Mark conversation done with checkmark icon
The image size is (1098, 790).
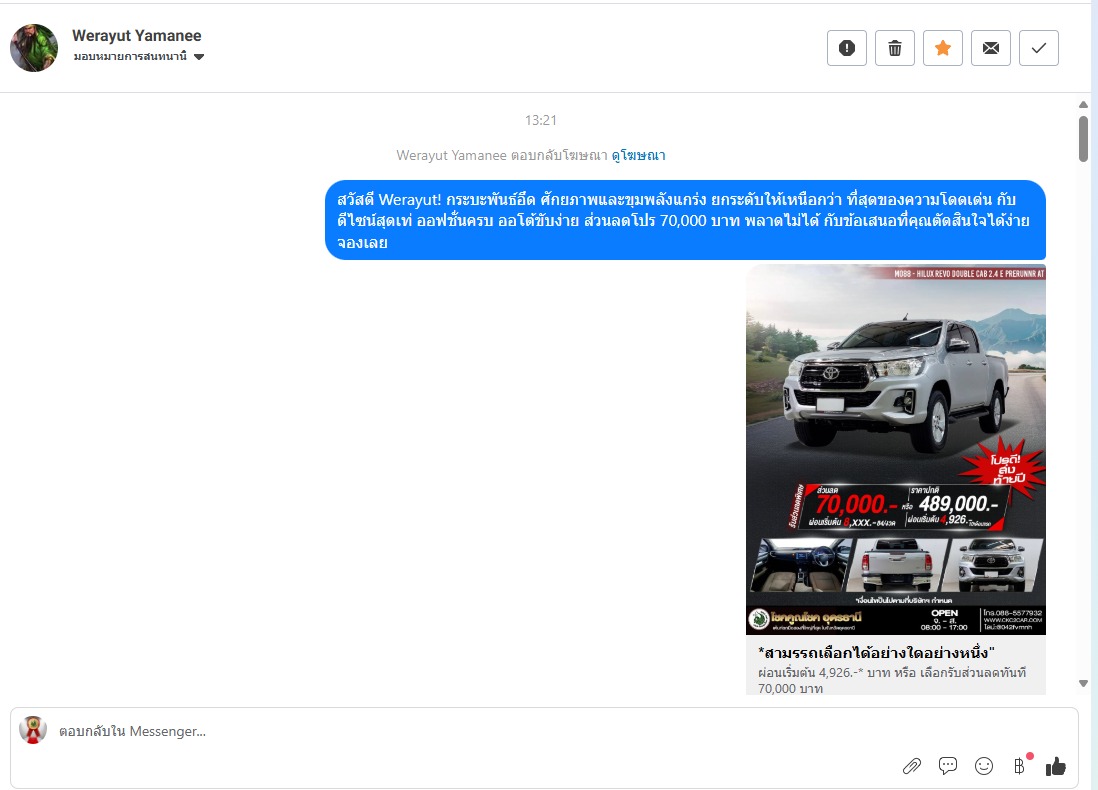point(1038,48)
